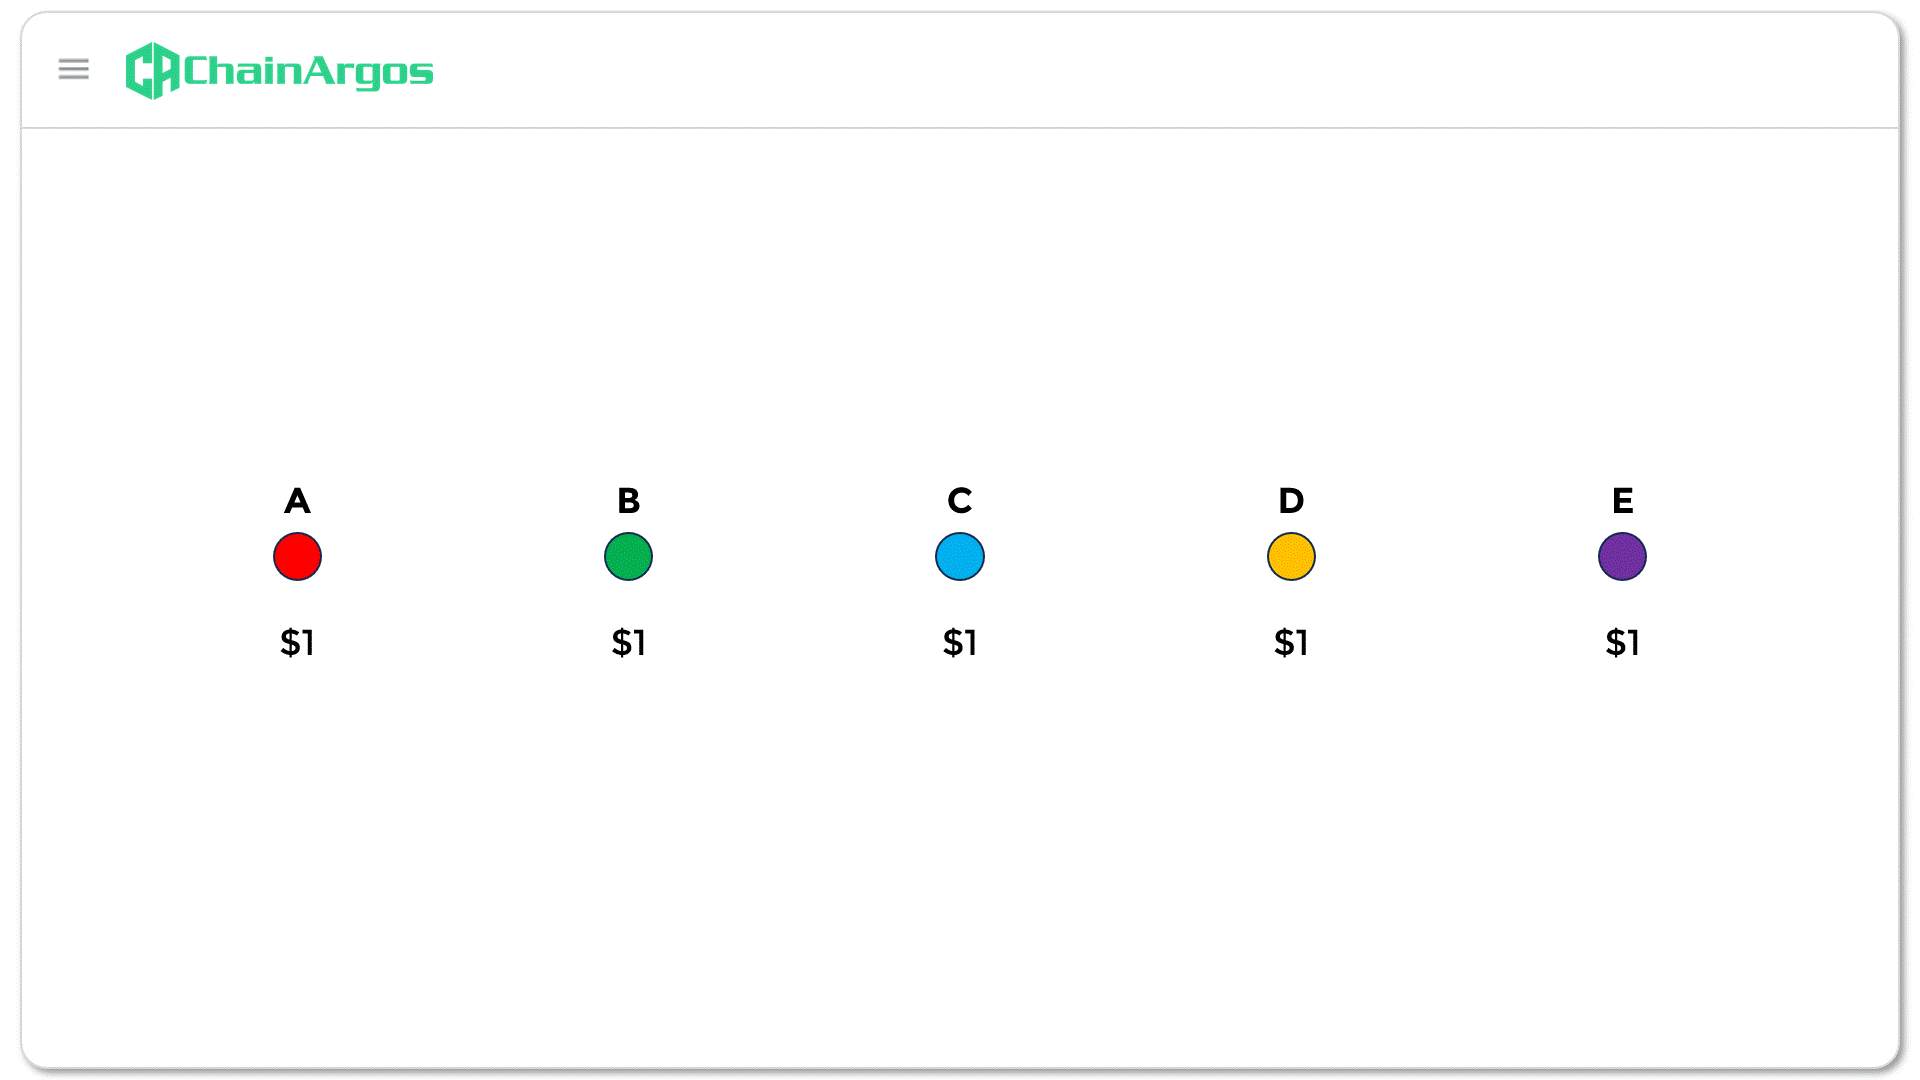Viewport: 1920px width, 1080px height.
Task: Click the ChainArgos hexagon logo icon
Action: pos(152,71)
